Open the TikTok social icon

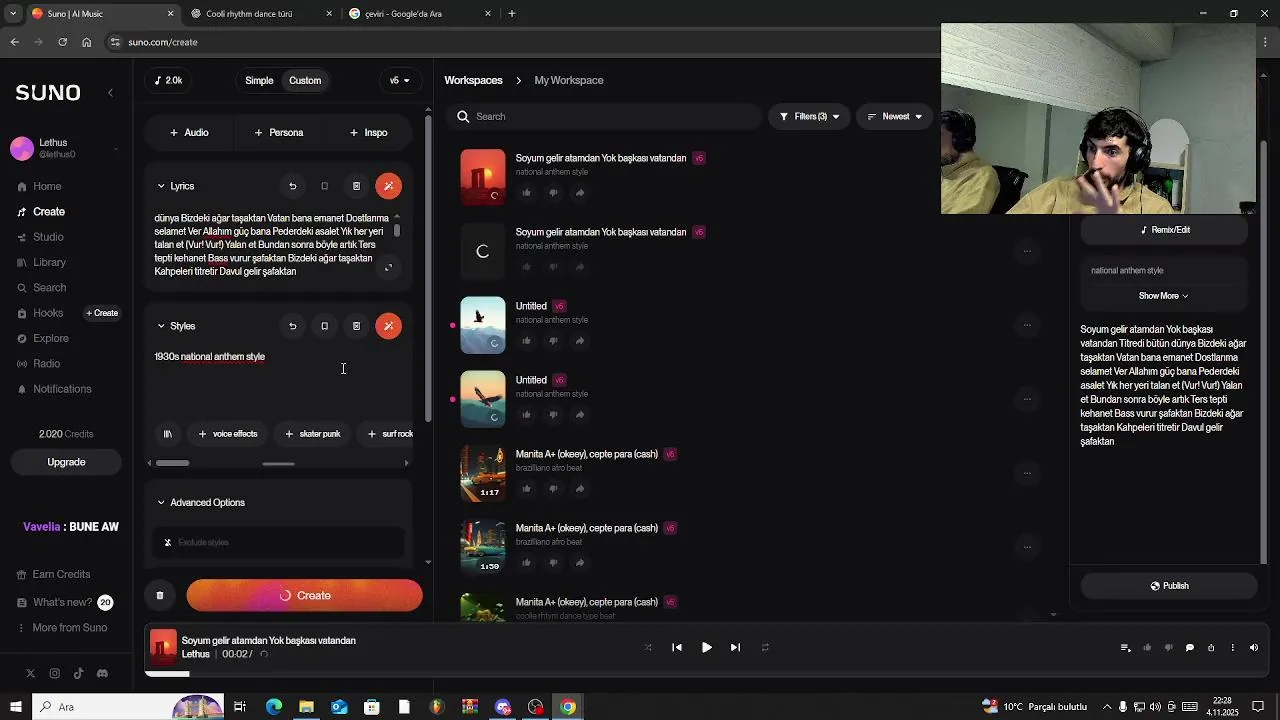click(78, 674)
